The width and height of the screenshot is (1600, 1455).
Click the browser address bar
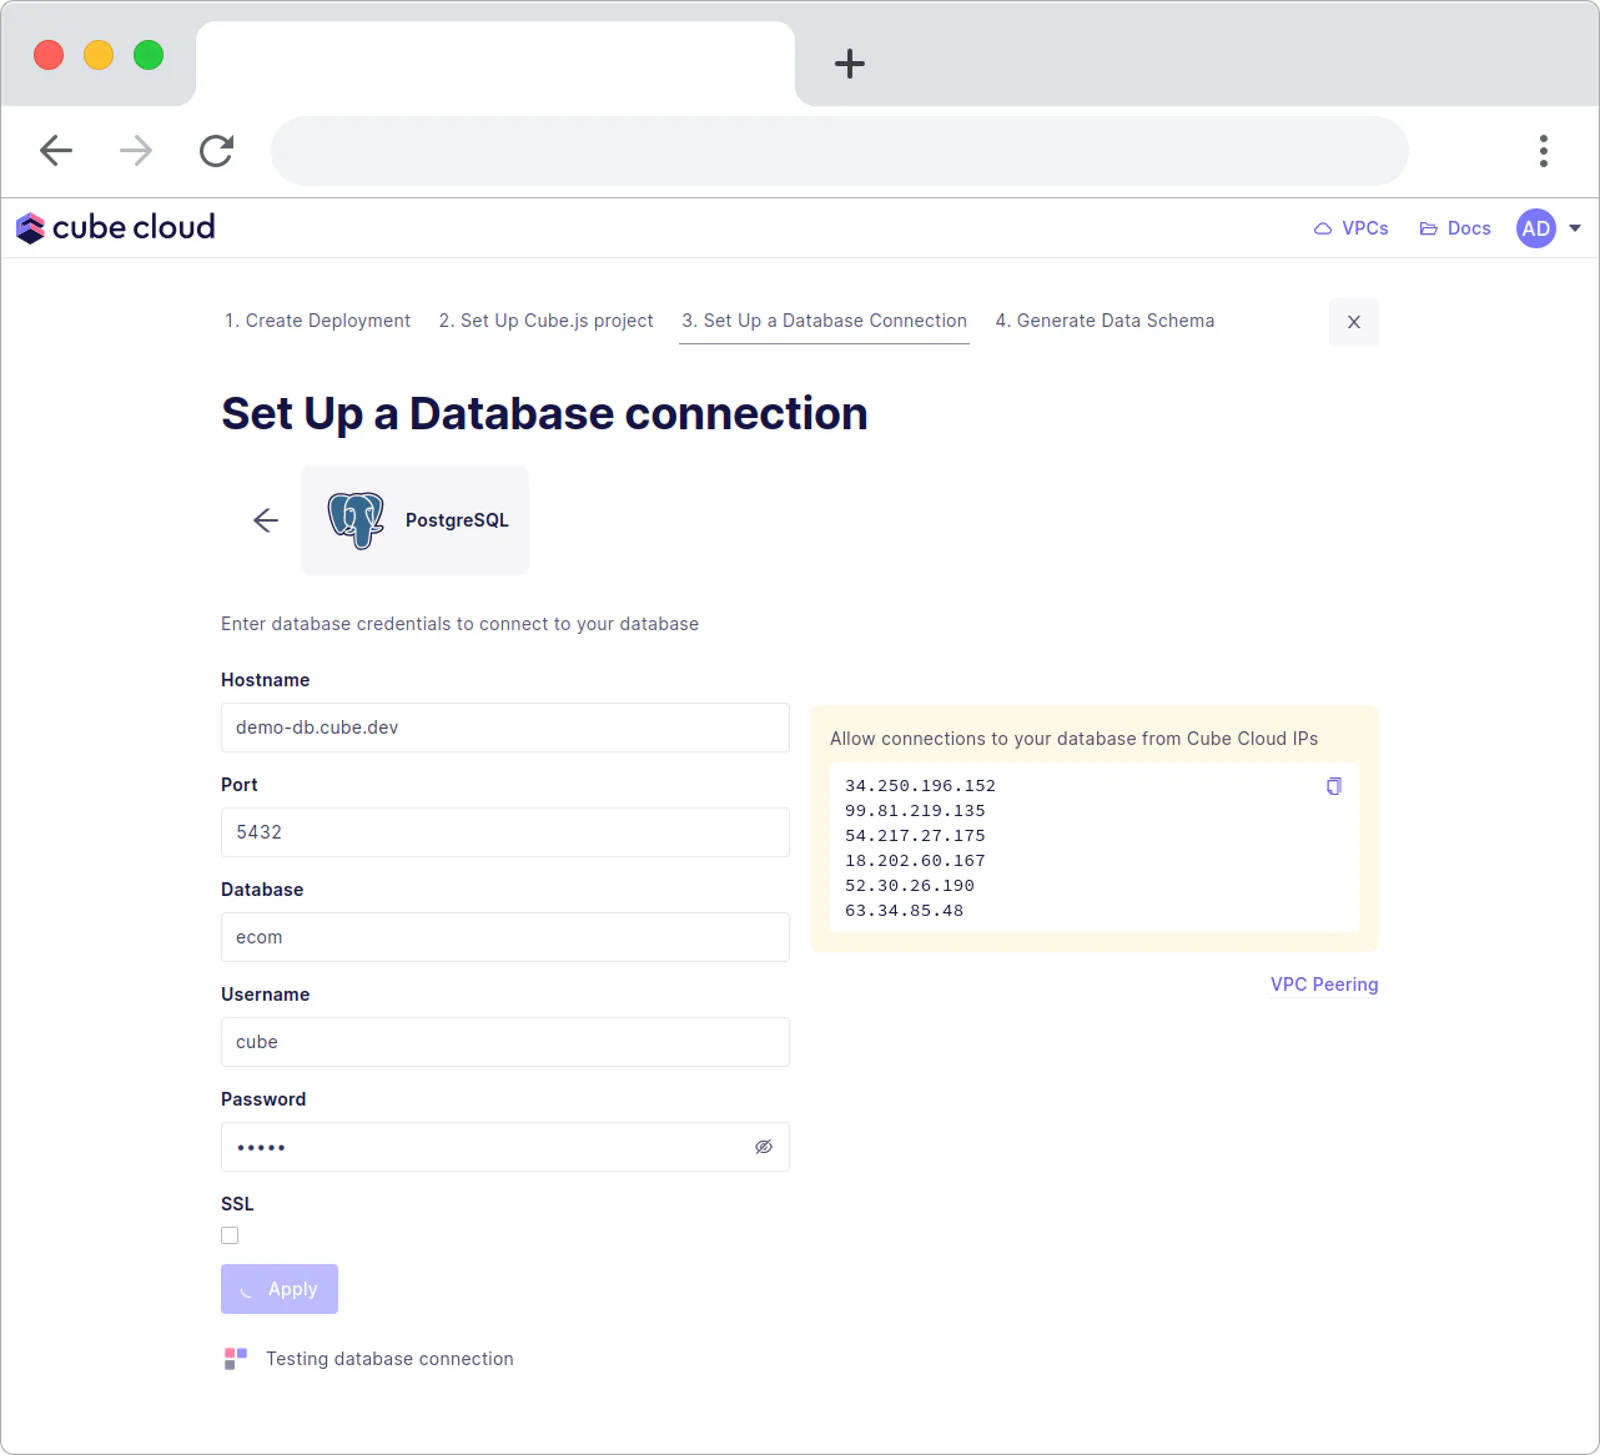(x=840, y=151)
